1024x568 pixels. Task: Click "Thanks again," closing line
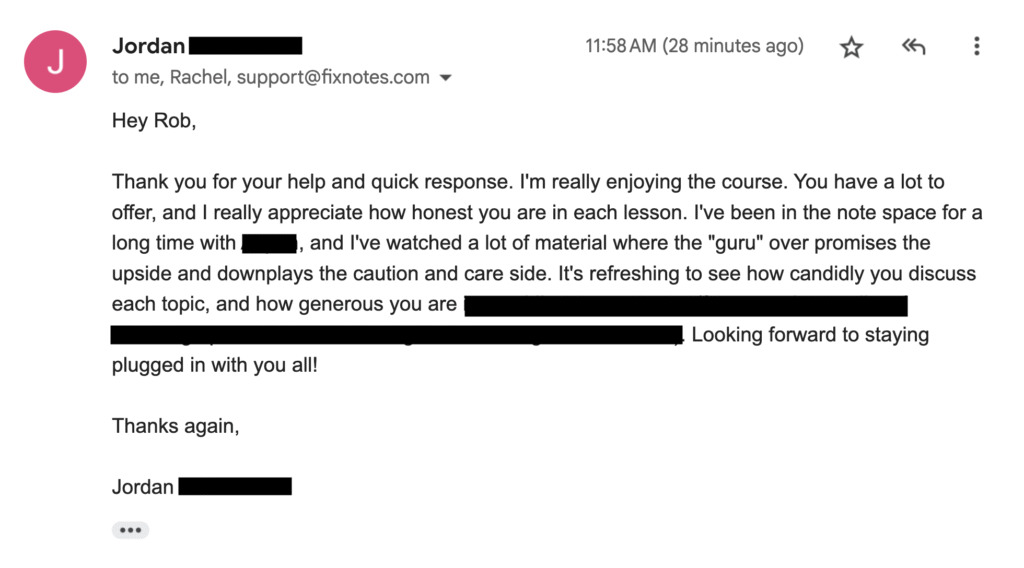point(176,425)
